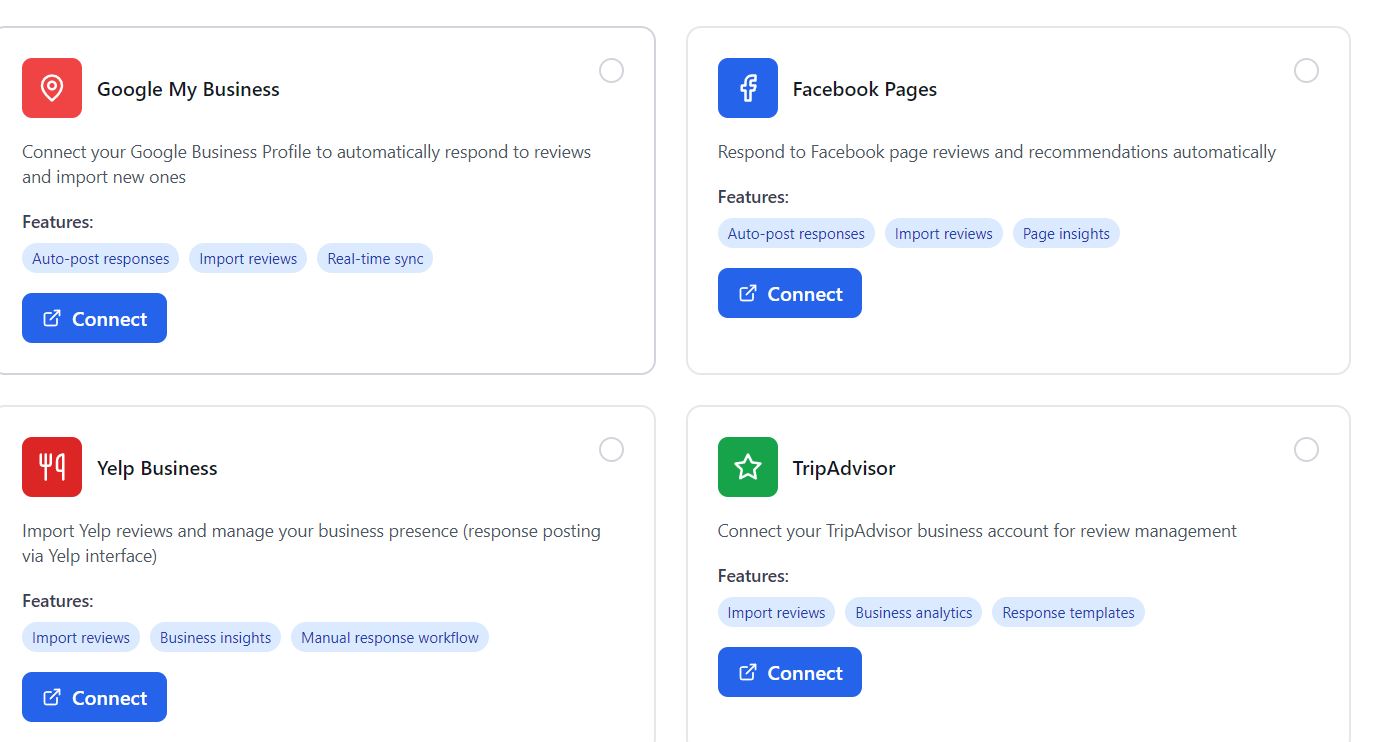Click Yelp's Import reviews feature tag

point(81,637)
